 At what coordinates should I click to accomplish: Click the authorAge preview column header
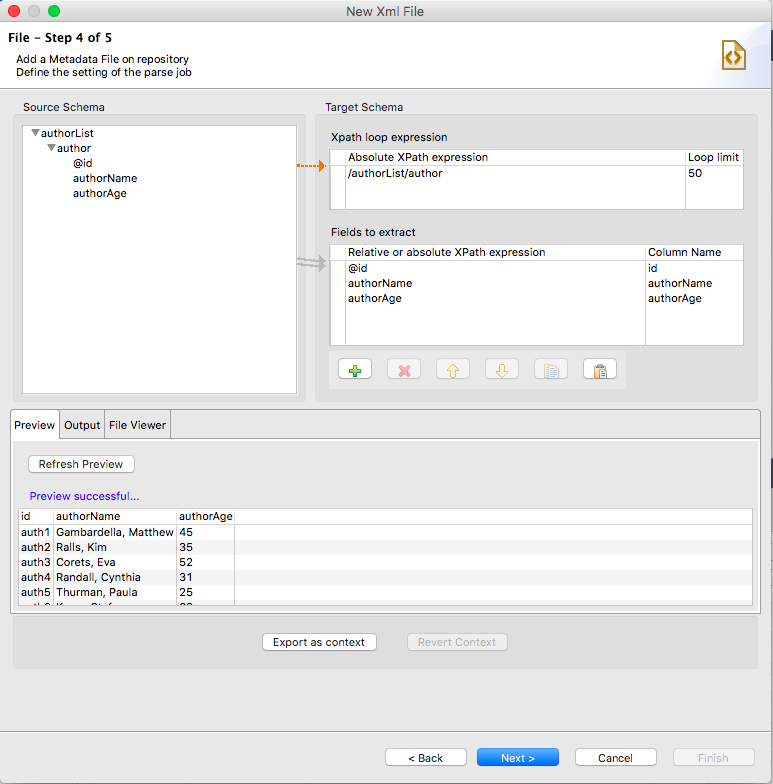206,516
